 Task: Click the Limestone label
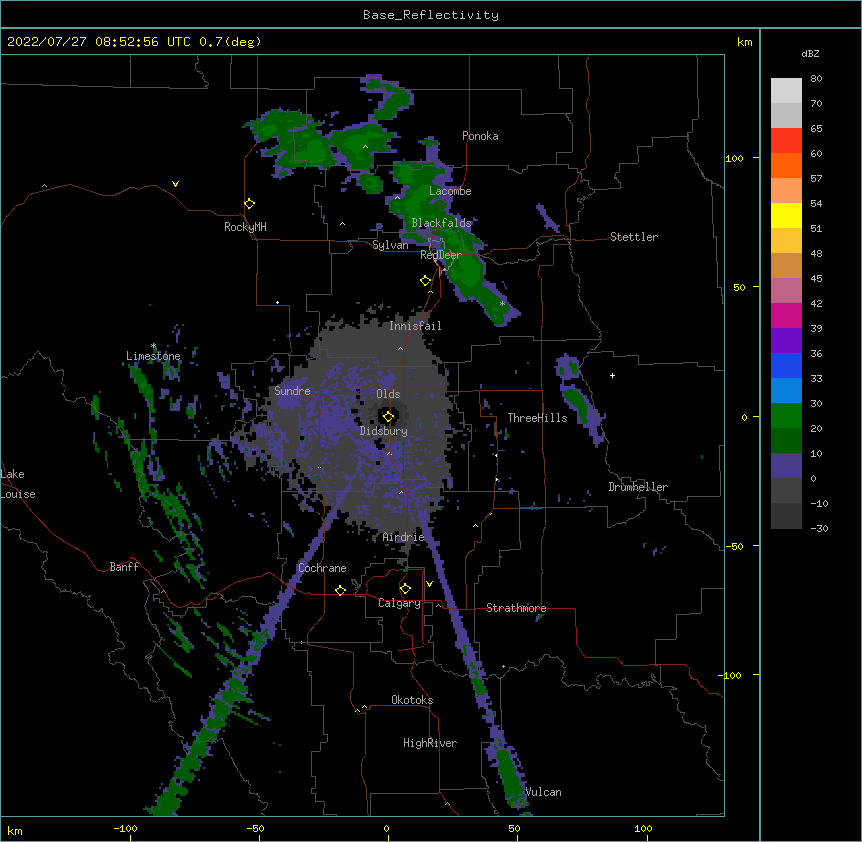coord(153,356)
